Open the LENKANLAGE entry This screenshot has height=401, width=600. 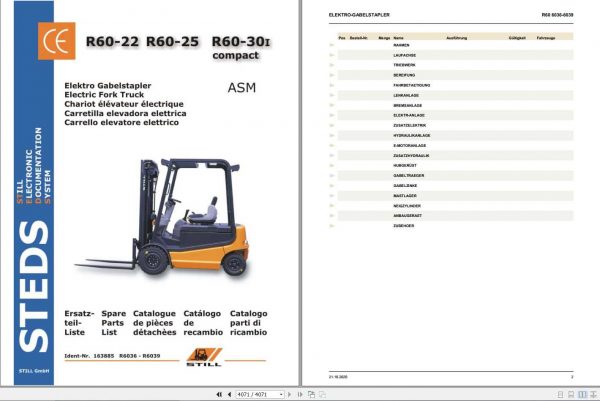[x=406, y=95]
